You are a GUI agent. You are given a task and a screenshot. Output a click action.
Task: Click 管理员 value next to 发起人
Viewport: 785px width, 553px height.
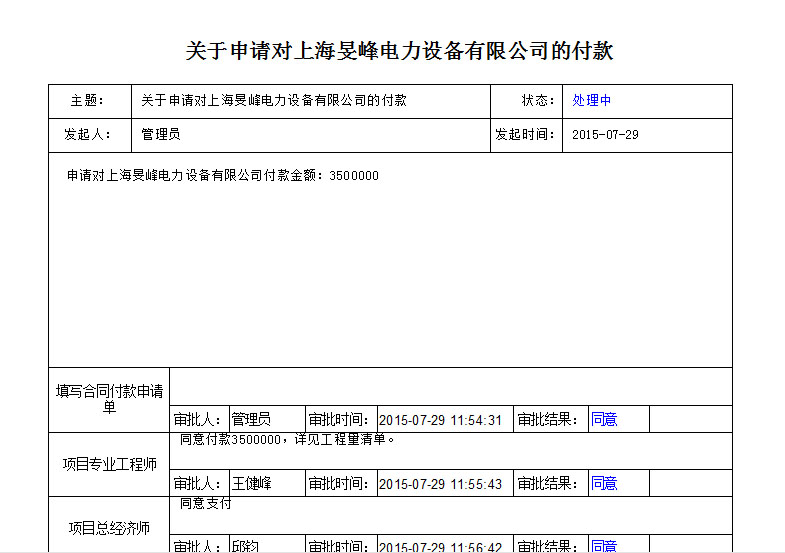(x=160, y=135)
